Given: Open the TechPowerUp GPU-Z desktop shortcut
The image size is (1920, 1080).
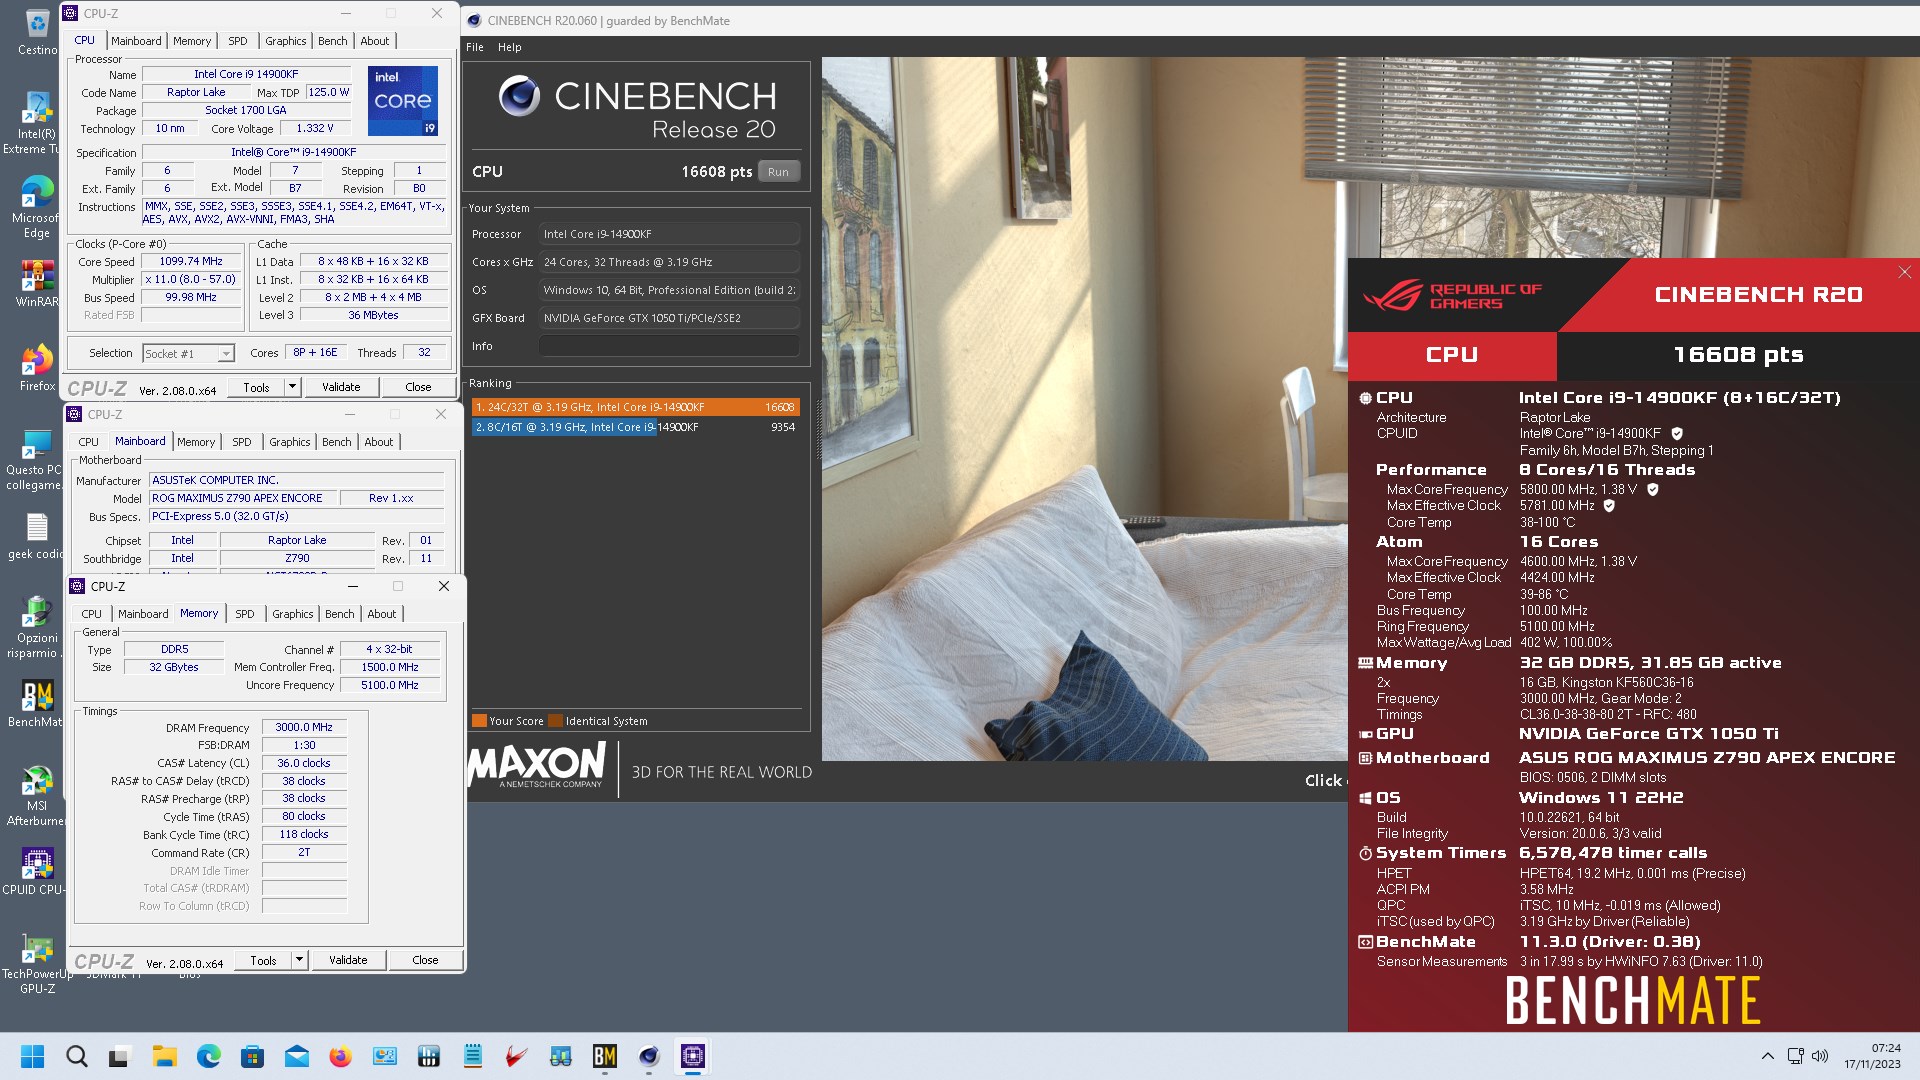Looking at the screenshot, I should click(37, 964).
